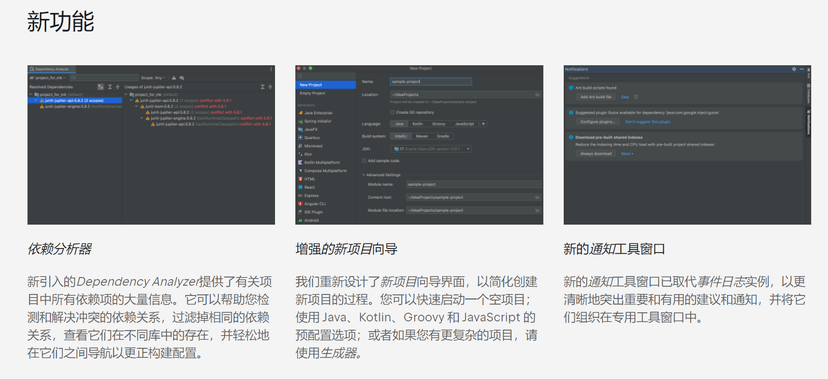The image size is (828, 379).
Task: Click the Kotlin Multiplatform generator icon
Action: click(x=299, y=163)
